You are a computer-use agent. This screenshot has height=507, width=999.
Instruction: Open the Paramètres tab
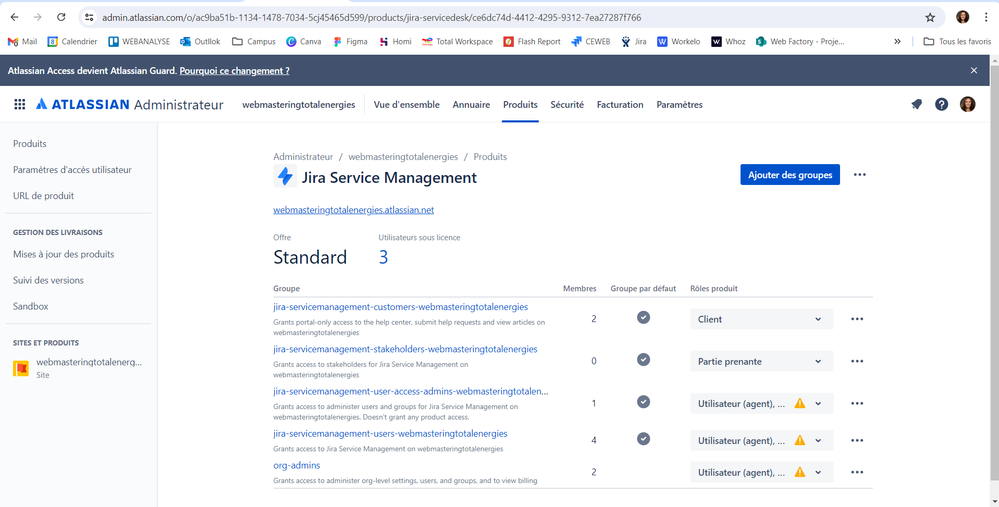(679, 104)
